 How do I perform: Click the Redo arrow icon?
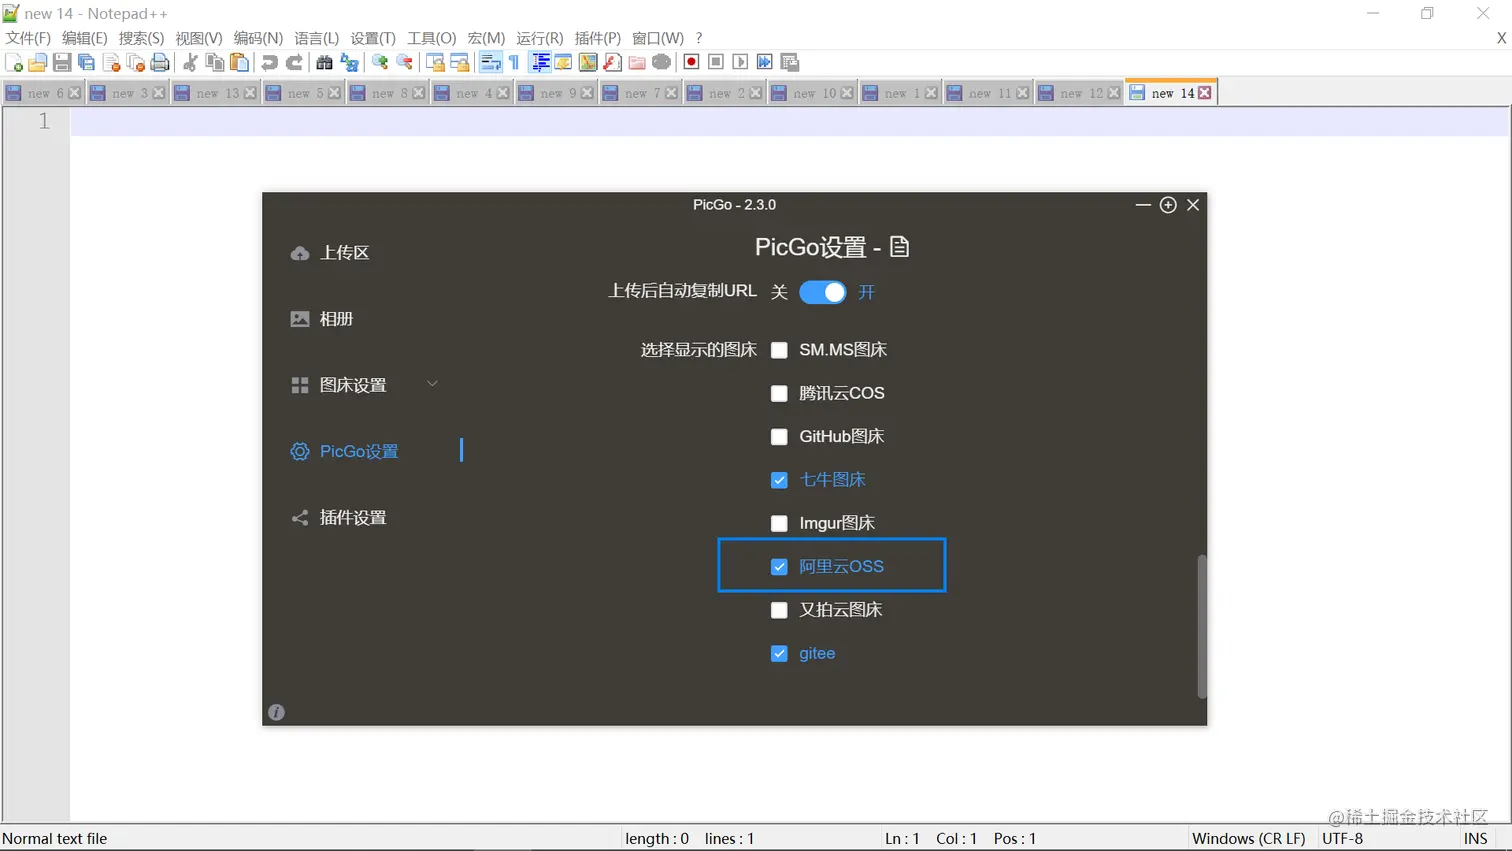pyautogui.click(x=294, y=62)
